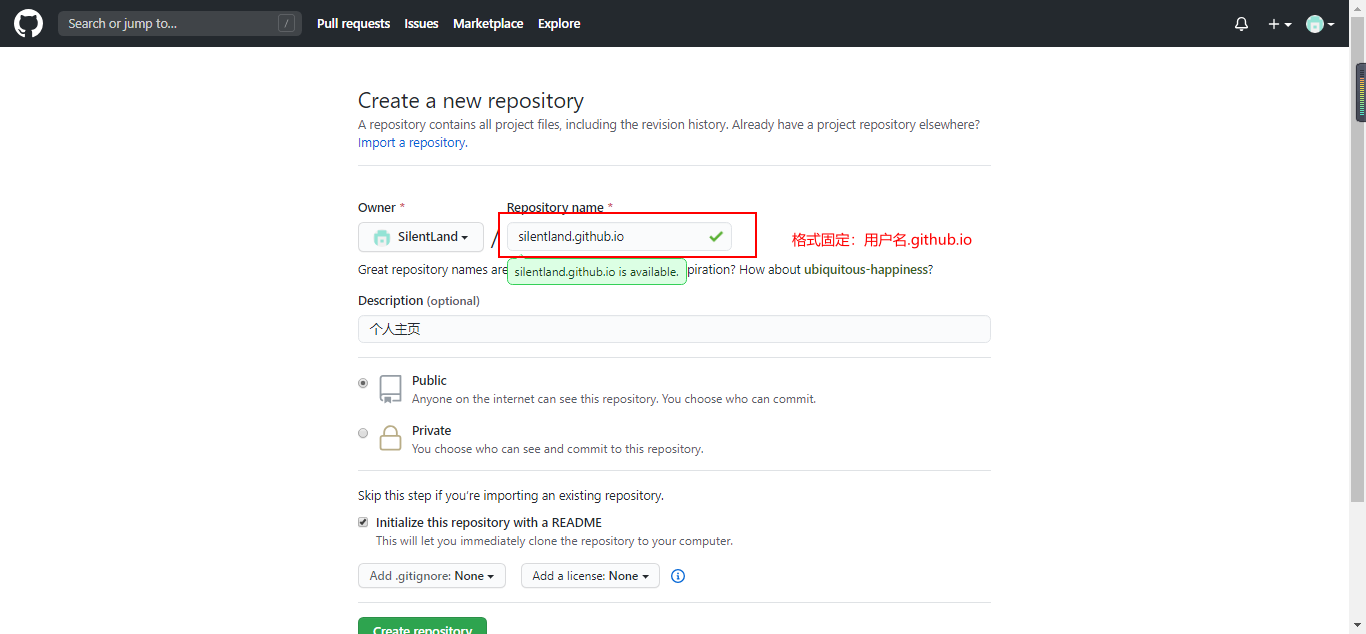Open the plus create-new menu

[x=1280, y=24]
